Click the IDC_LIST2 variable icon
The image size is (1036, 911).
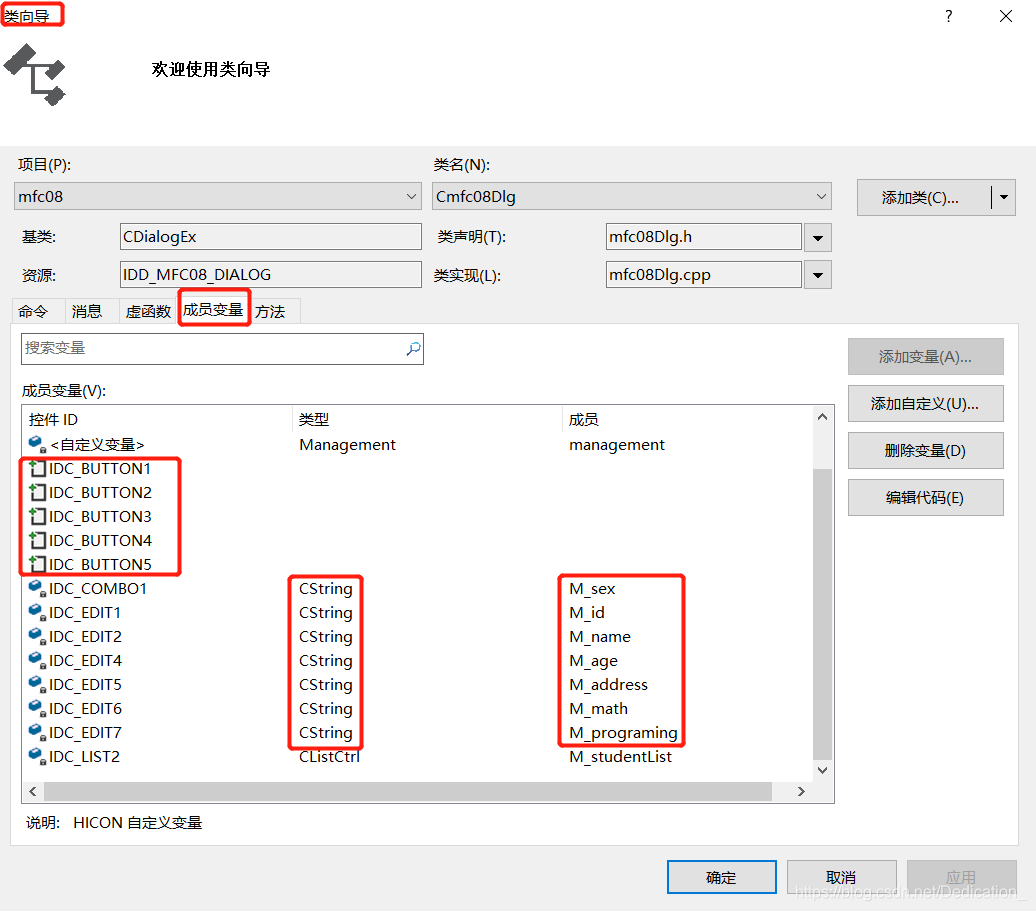[x=37, y=756]
